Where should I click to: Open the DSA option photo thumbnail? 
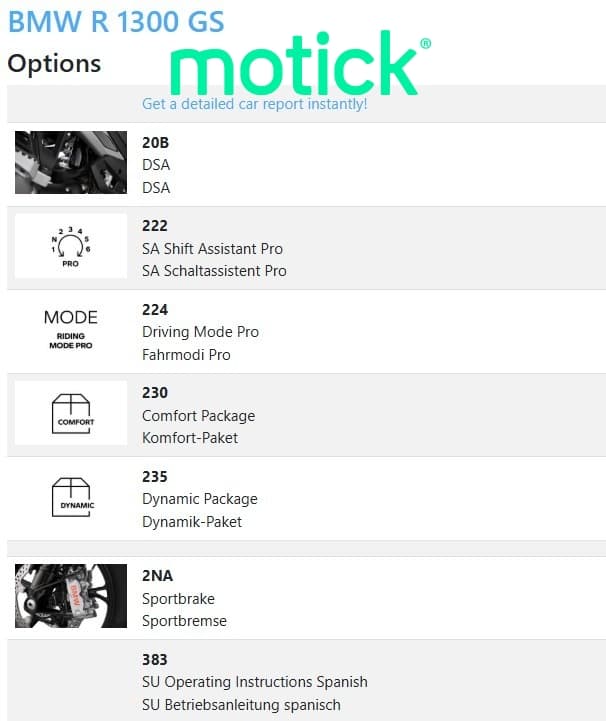[71, 162]
